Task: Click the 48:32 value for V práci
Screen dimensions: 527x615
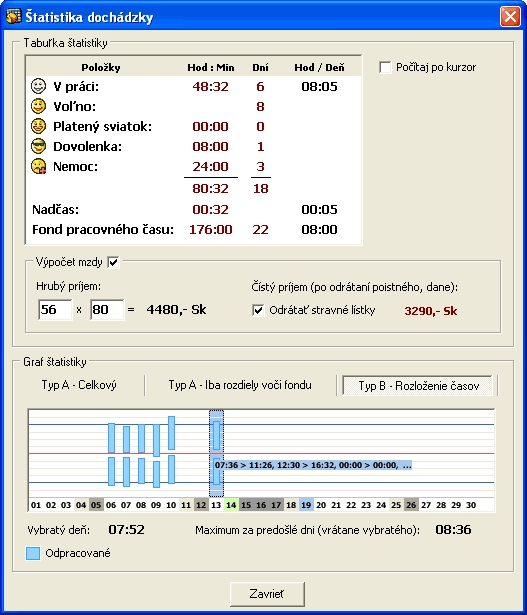Action: (x=211, y=86)
